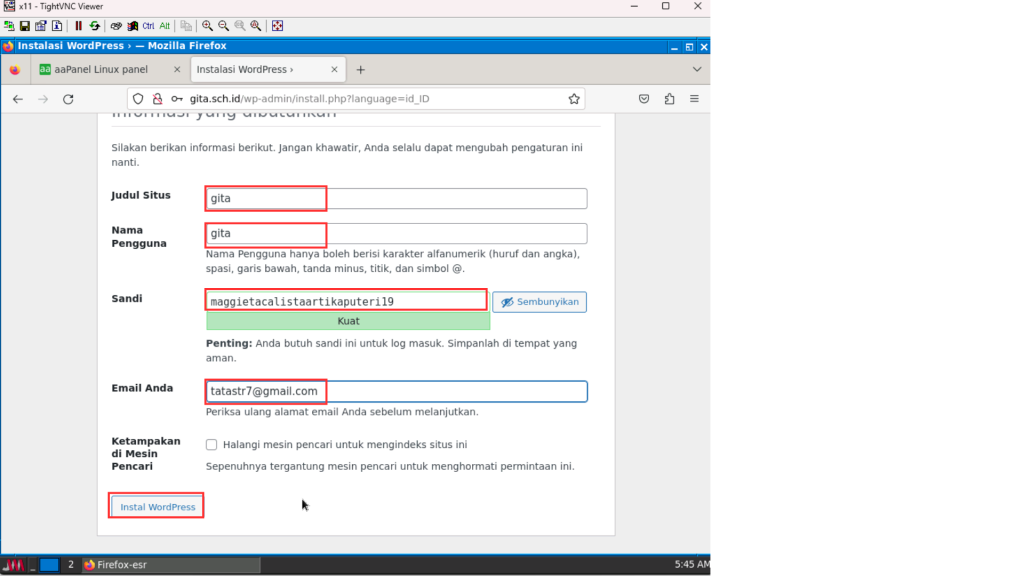The image size is (1024, 576).
Task: Toggle the Ctrl key in TightVNC toolbar
Action: (148, 26)
